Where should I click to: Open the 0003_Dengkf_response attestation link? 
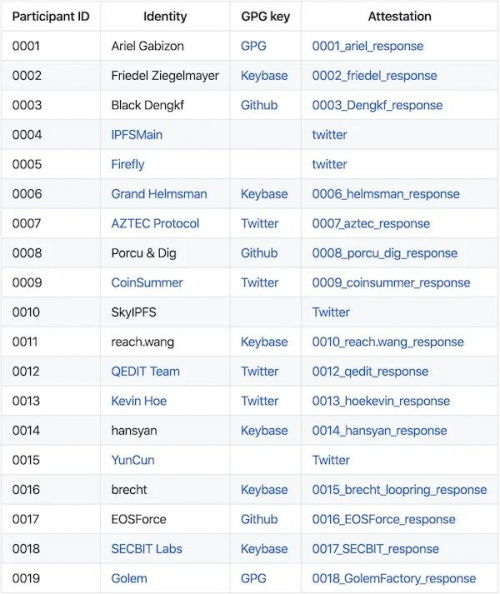point(377,105)
